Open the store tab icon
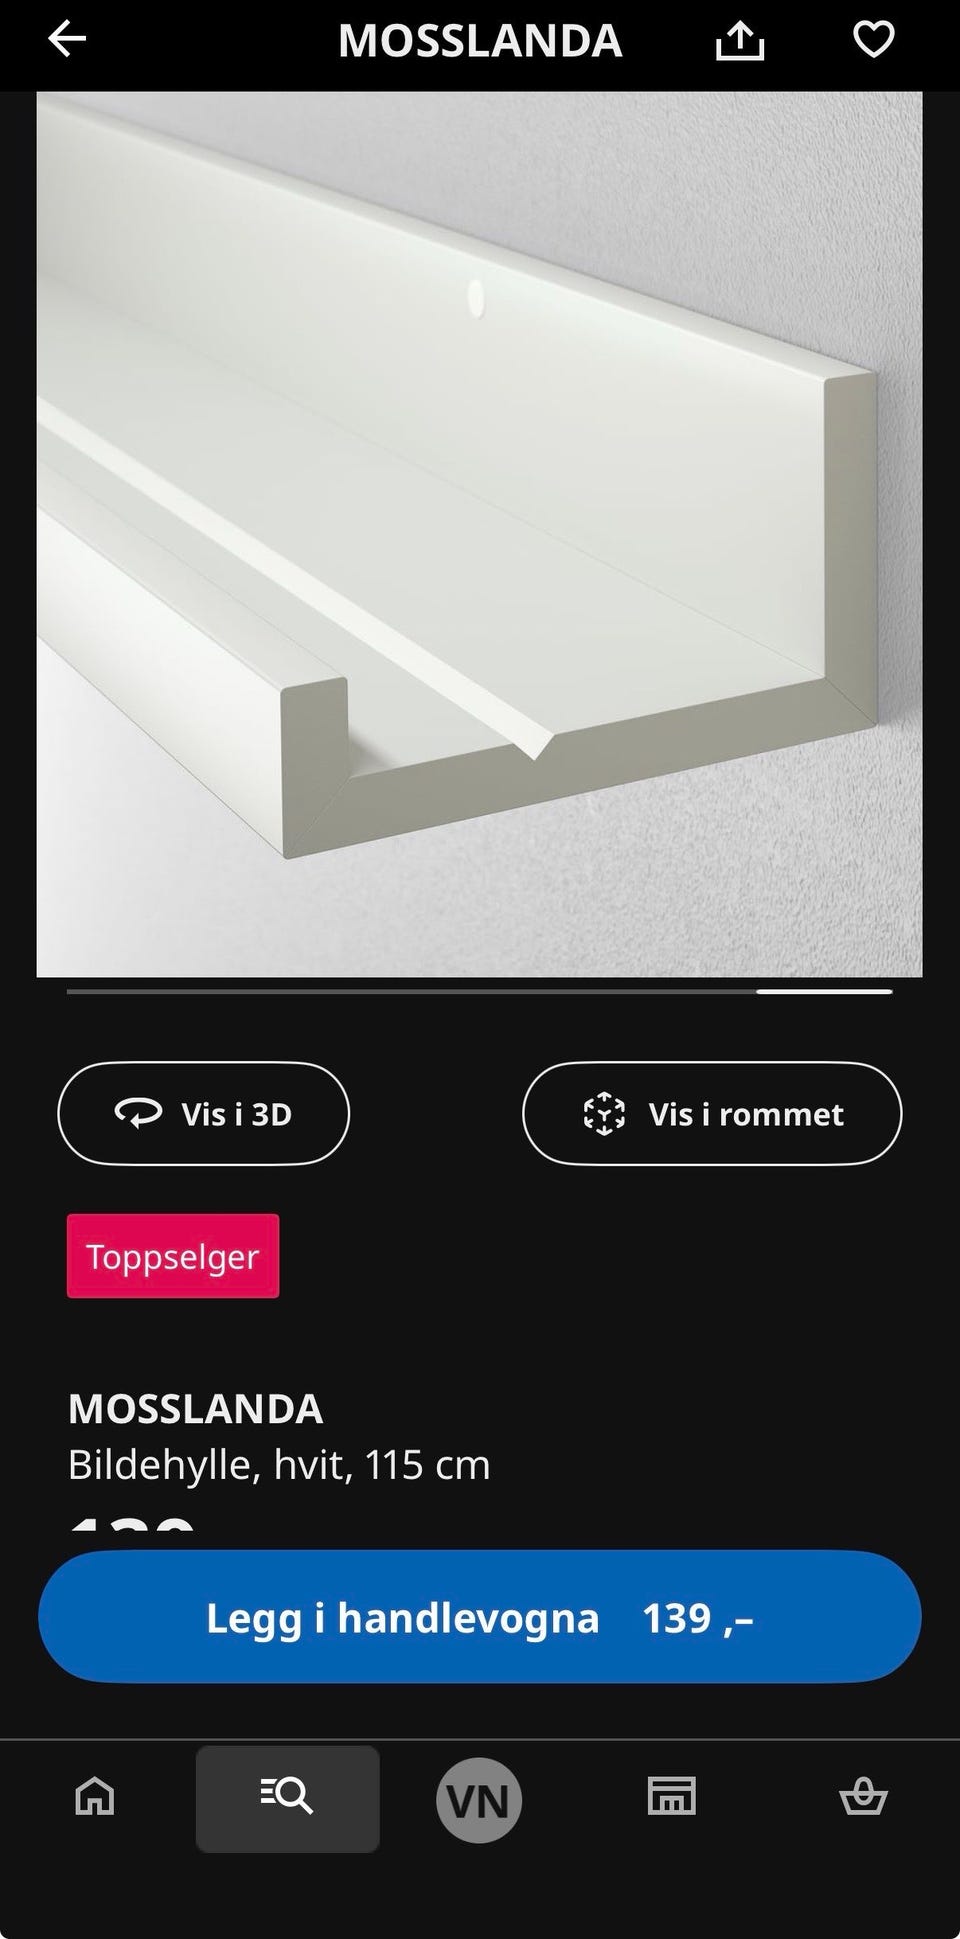Screen dimensions: 960x1939 pos(671,1797)
